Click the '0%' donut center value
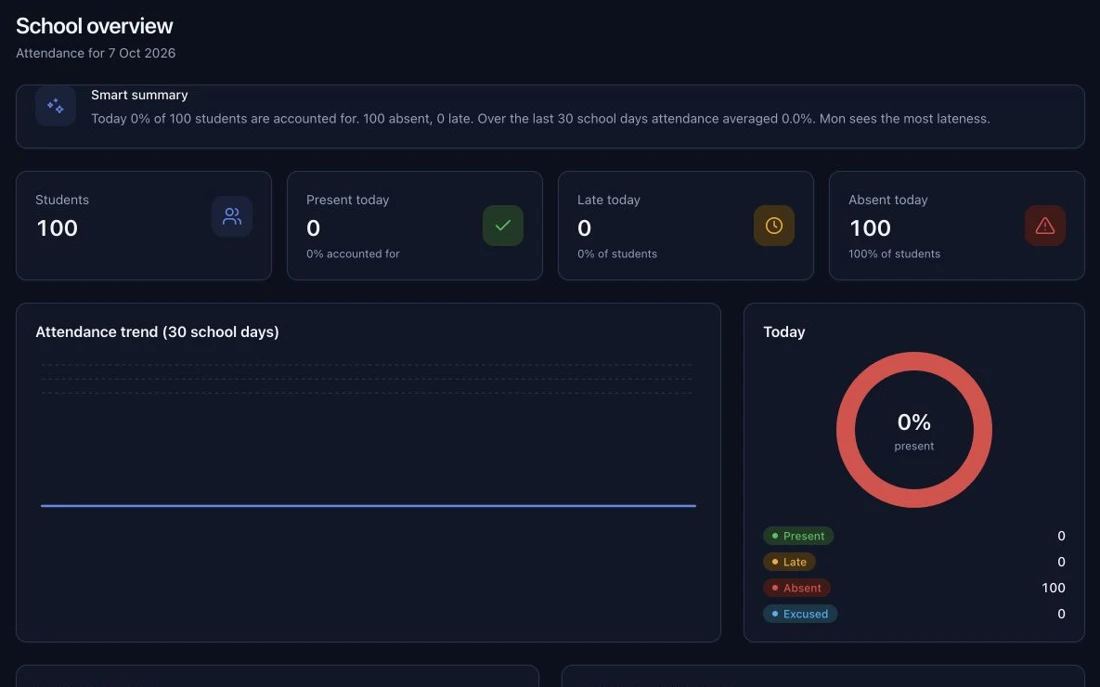 click(914, 422)
